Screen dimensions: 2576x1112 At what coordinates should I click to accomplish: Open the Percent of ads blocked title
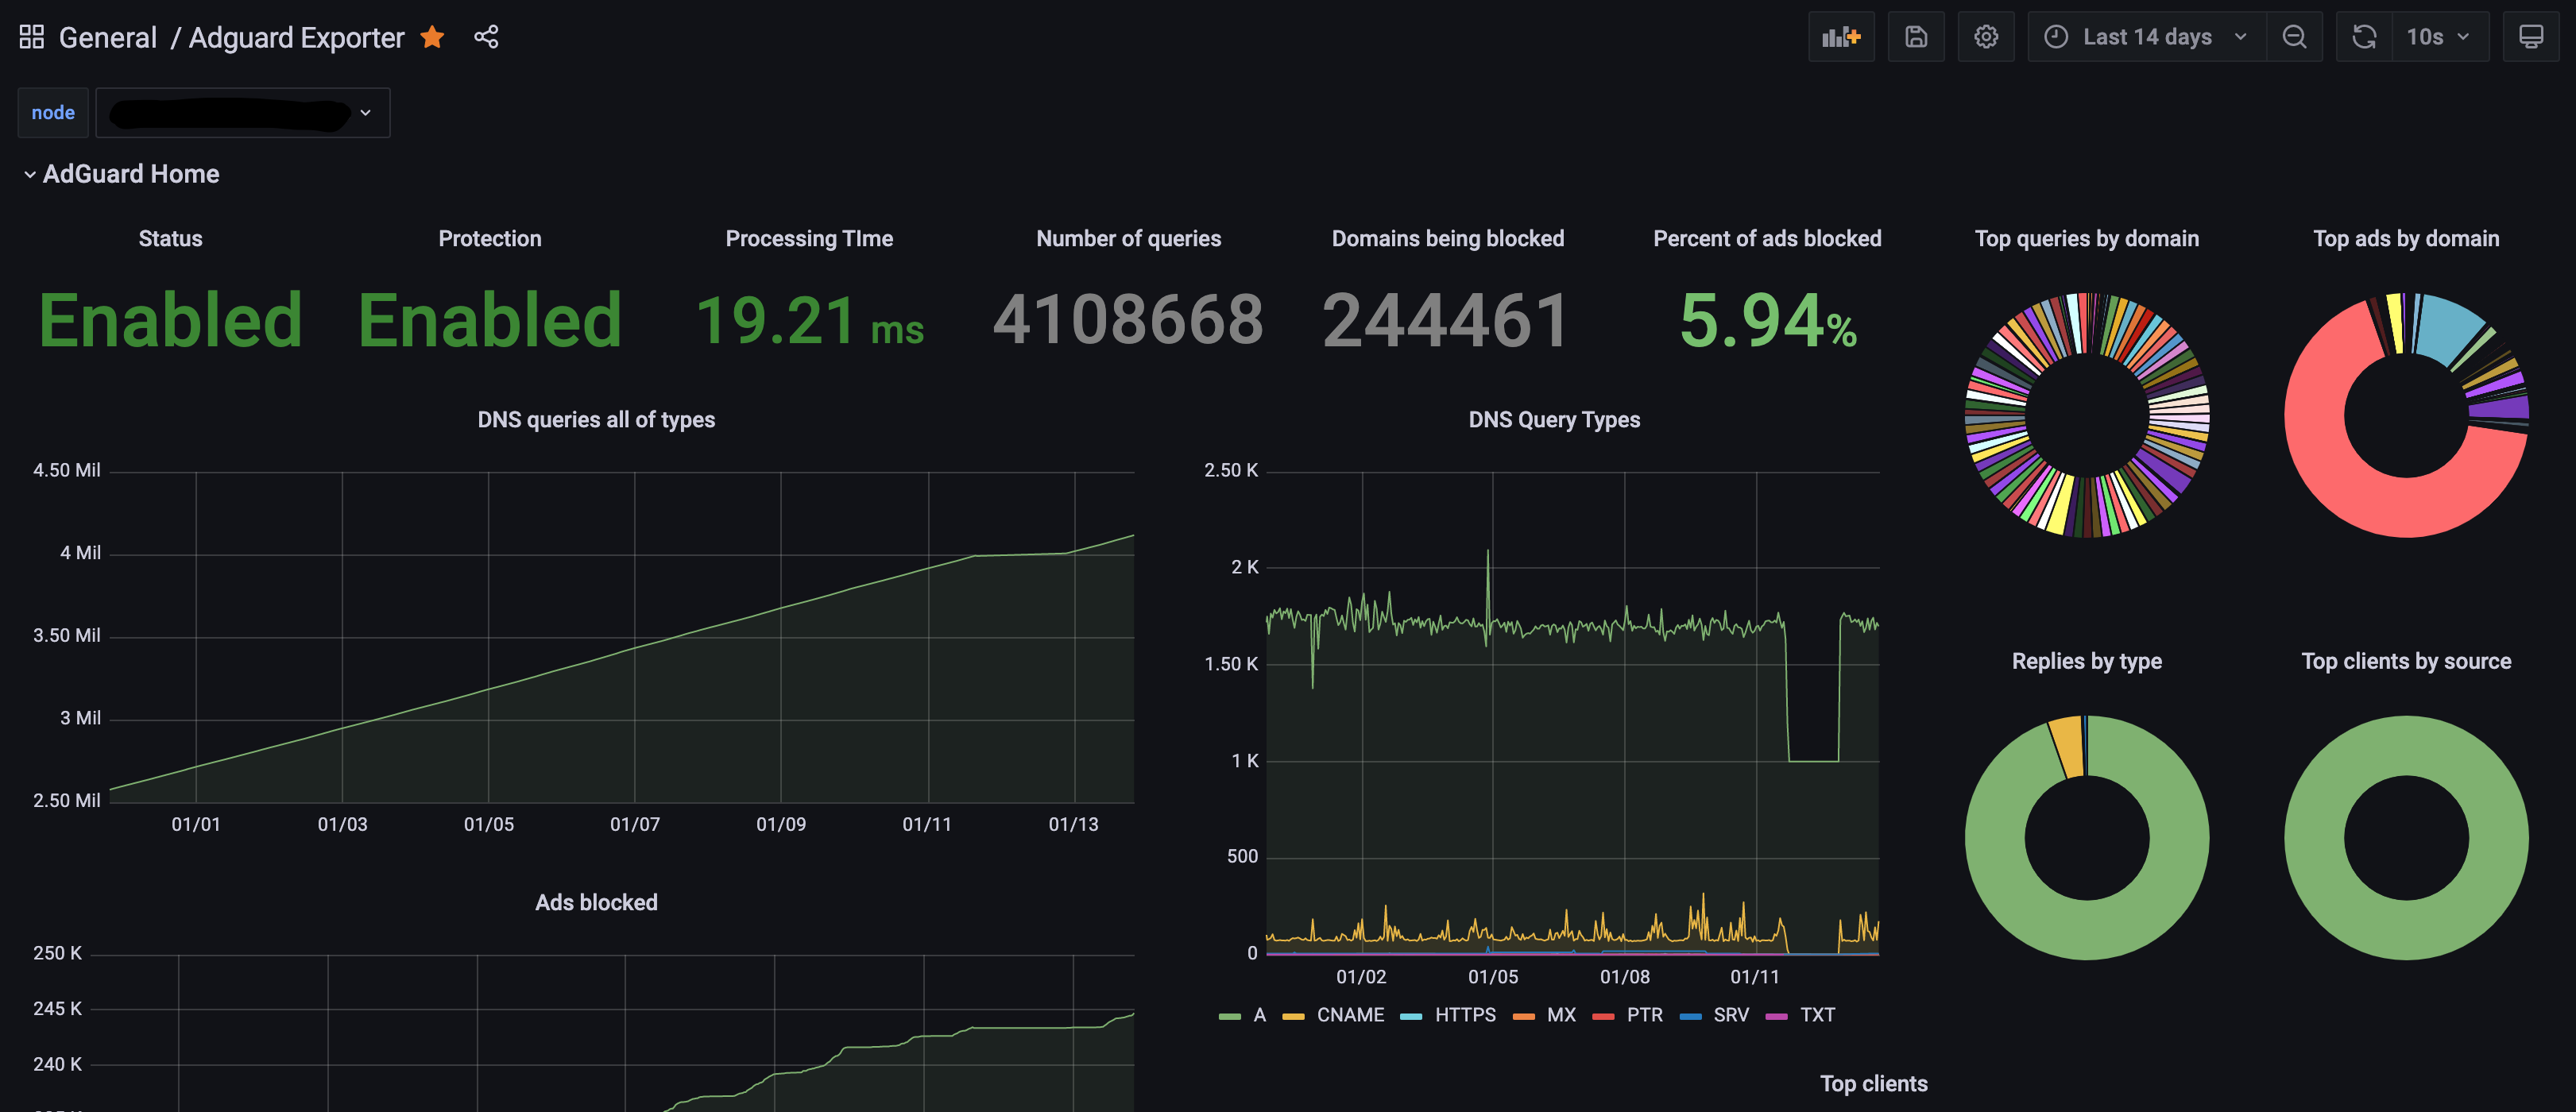click(1767, 238)
